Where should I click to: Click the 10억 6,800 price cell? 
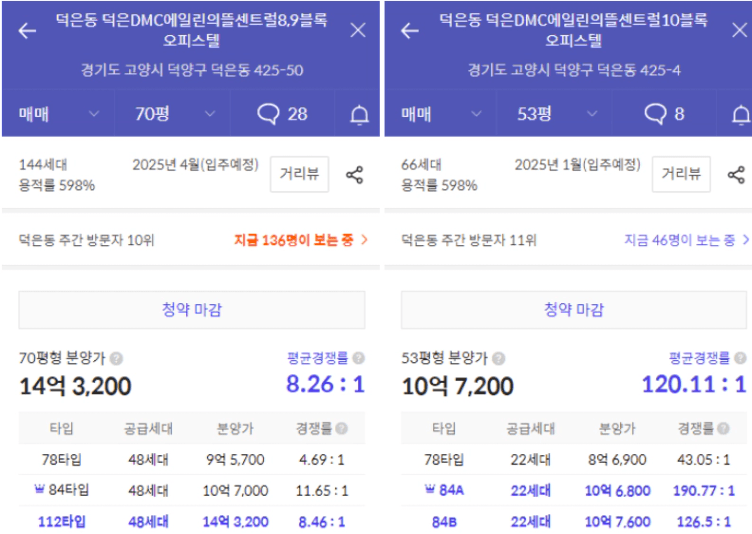(x=617, y=490)
